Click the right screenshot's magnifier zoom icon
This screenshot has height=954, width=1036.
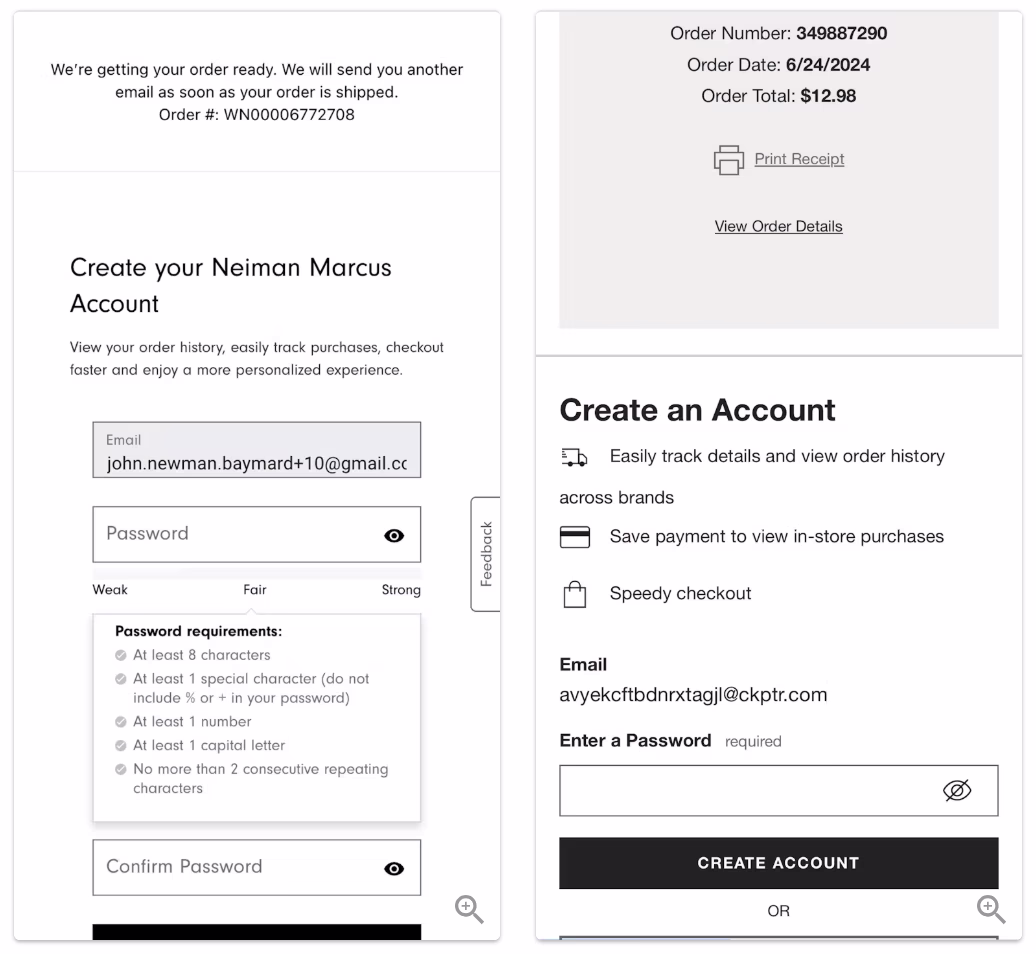click(x=991, y=909)
